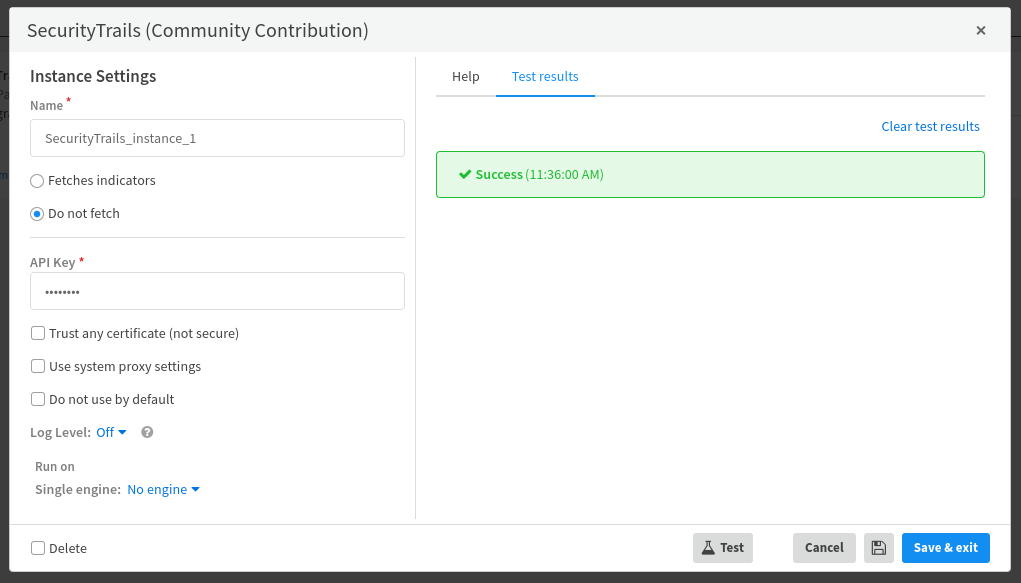
Task: Click the floppy disk save icon
Action: click(x=878, y=548)
